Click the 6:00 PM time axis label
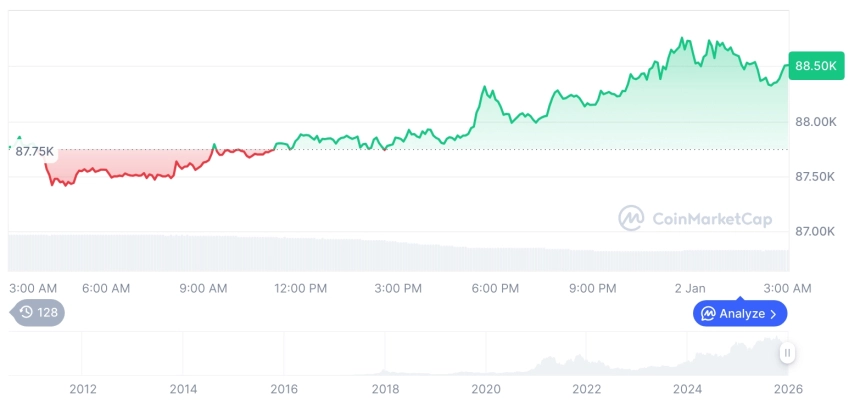860x401 pixels. click(x=495, y=288)
